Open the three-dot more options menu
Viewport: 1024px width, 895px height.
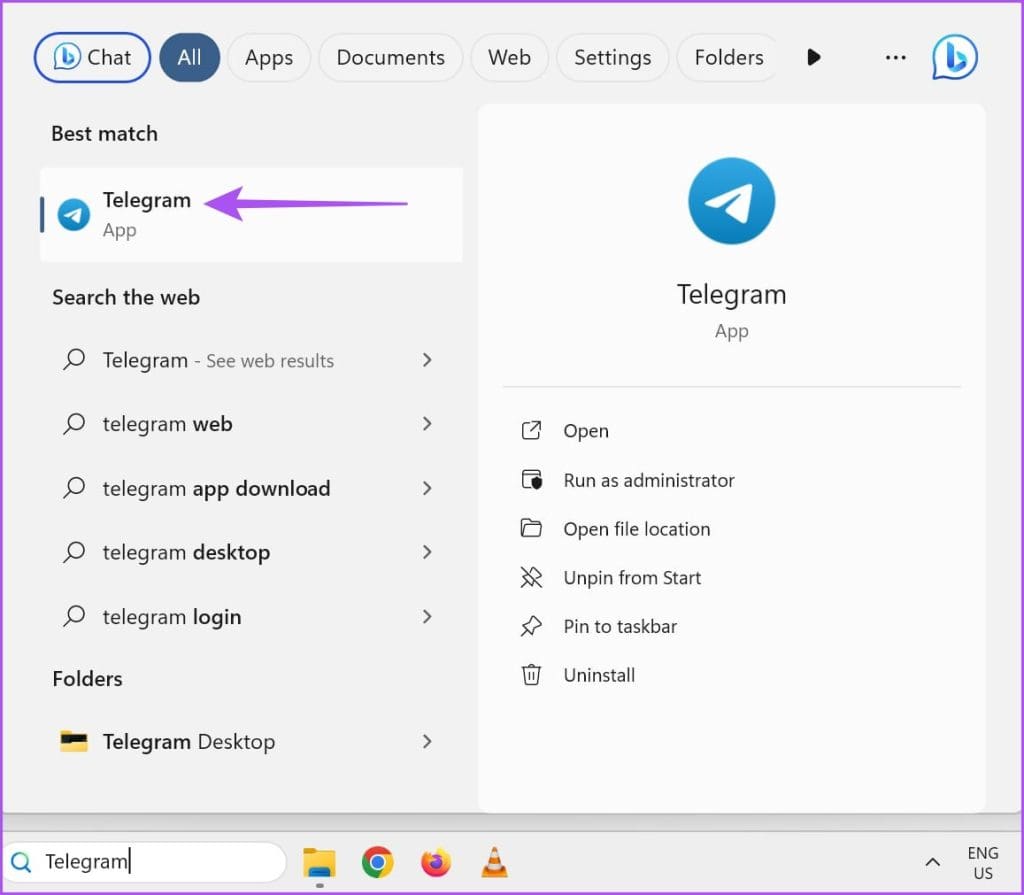click(895, 57)
